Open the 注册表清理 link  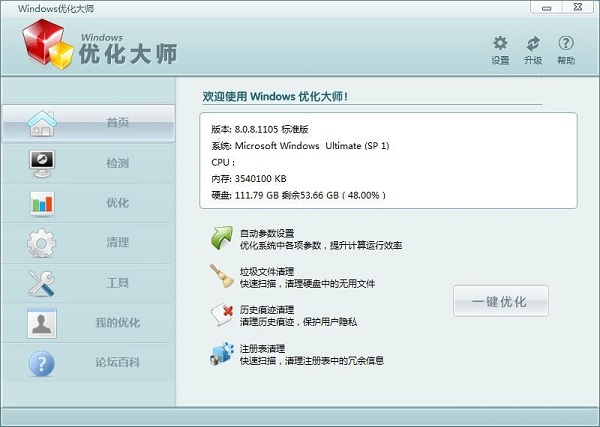(x=262, y=349)
